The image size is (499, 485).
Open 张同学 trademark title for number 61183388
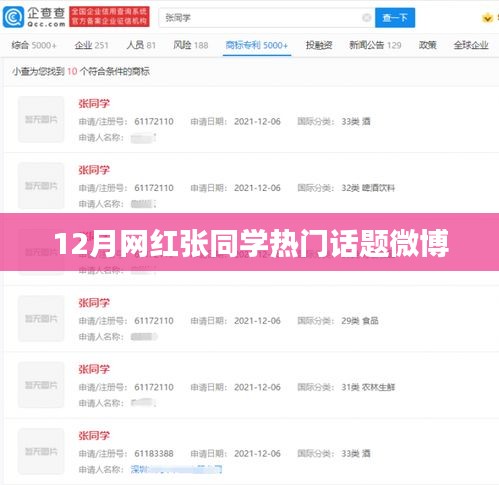tap(94, 435)
